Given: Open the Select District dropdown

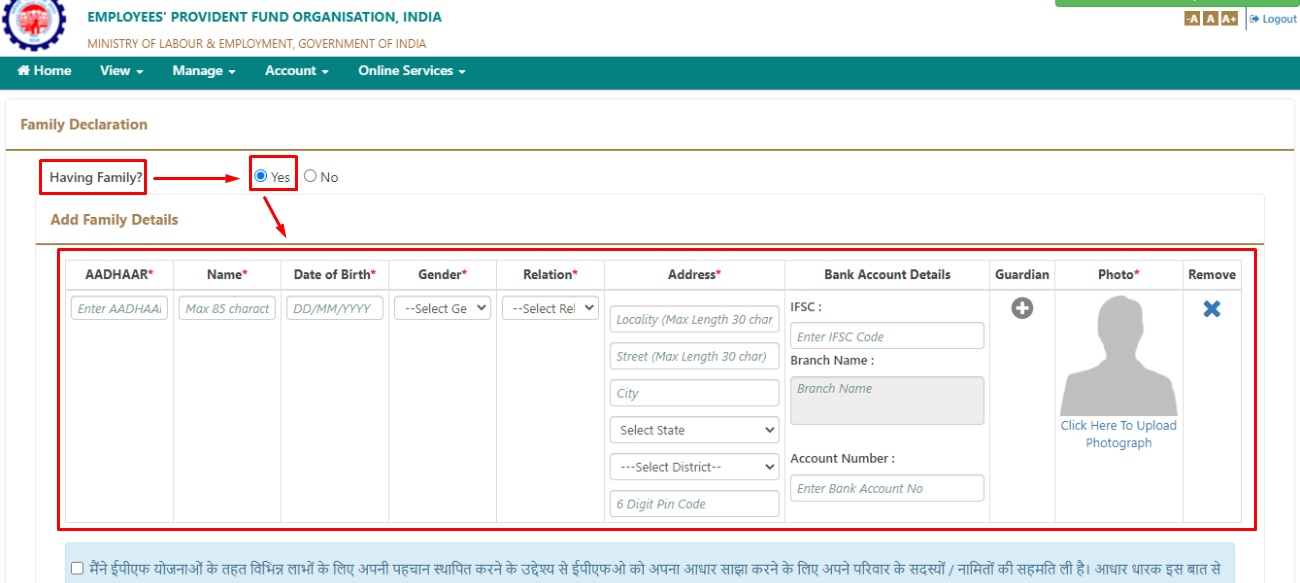Looking at the screenshot, I should (x=694, y=467).
